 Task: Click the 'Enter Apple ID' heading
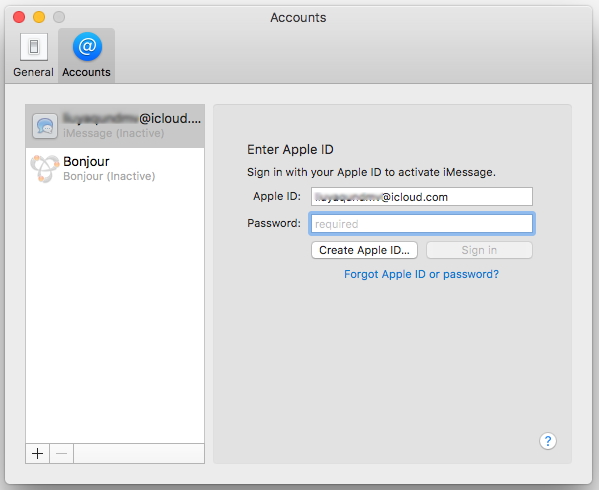(290, 149)
